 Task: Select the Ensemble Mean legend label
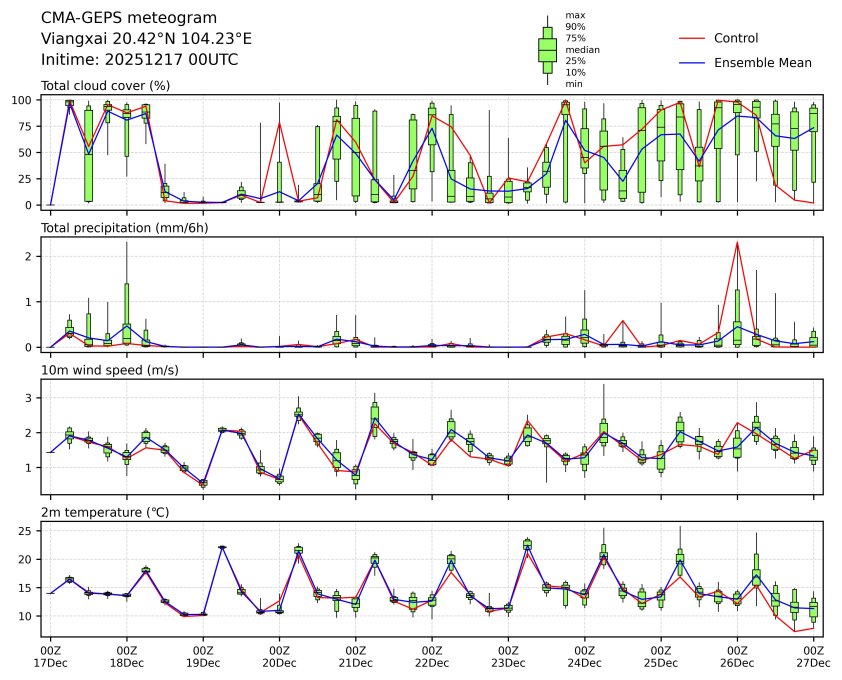762,63
